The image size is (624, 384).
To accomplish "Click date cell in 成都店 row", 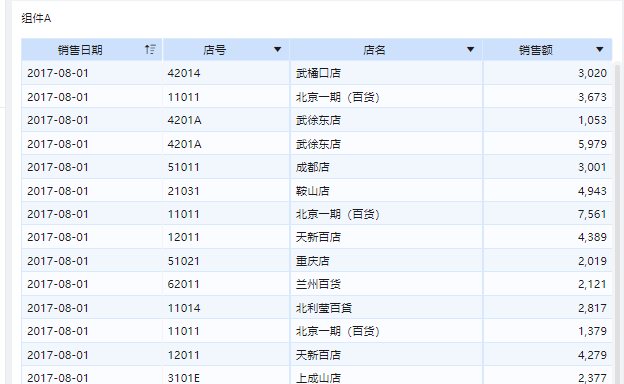I will click(92, 167).
